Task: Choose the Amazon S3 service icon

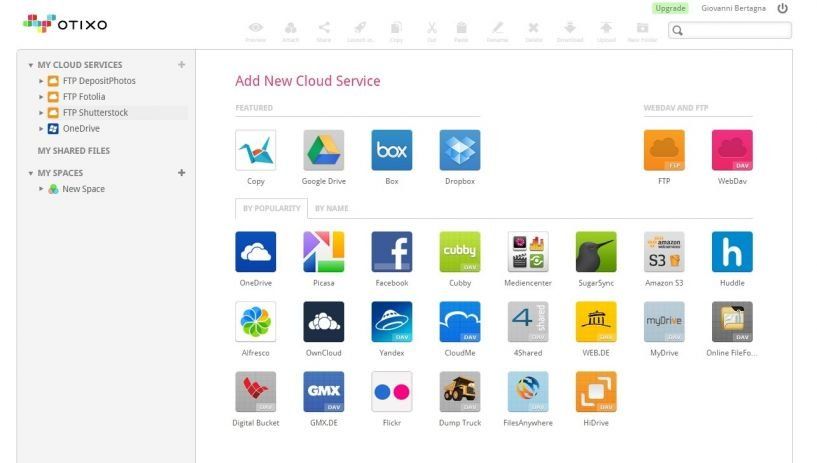Action: tap(664, 252)
